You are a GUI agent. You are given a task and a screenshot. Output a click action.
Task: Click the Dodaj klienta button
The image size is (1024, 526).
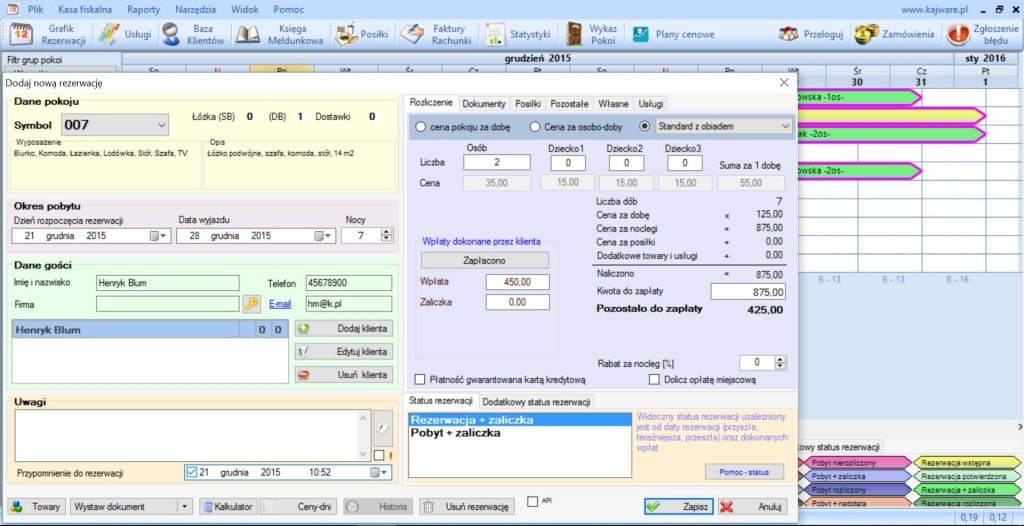coord(344,329)
